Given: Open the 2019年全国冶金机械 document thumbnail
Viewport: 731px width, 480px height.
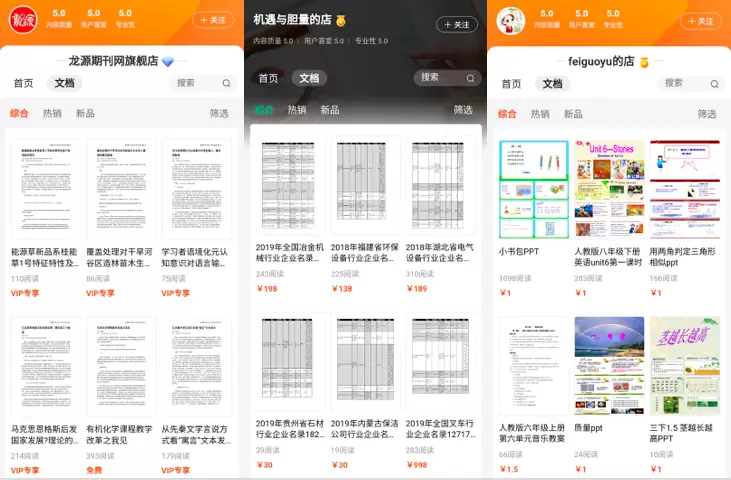Looking at the screenshot, I should pos(287,186).
